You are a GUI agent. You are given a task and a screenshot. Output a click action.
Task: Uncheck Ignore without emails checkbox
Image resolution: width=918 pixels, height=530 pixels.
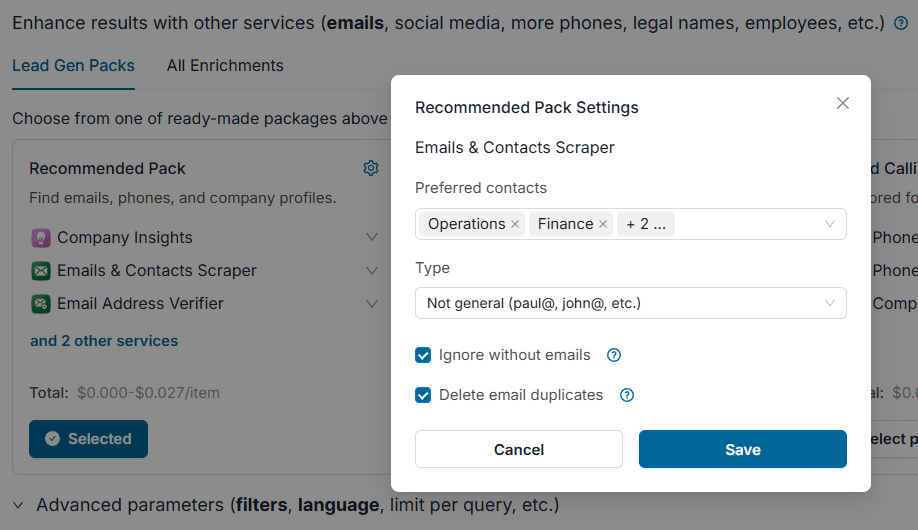pyautogui.click(x=423, y=355)
